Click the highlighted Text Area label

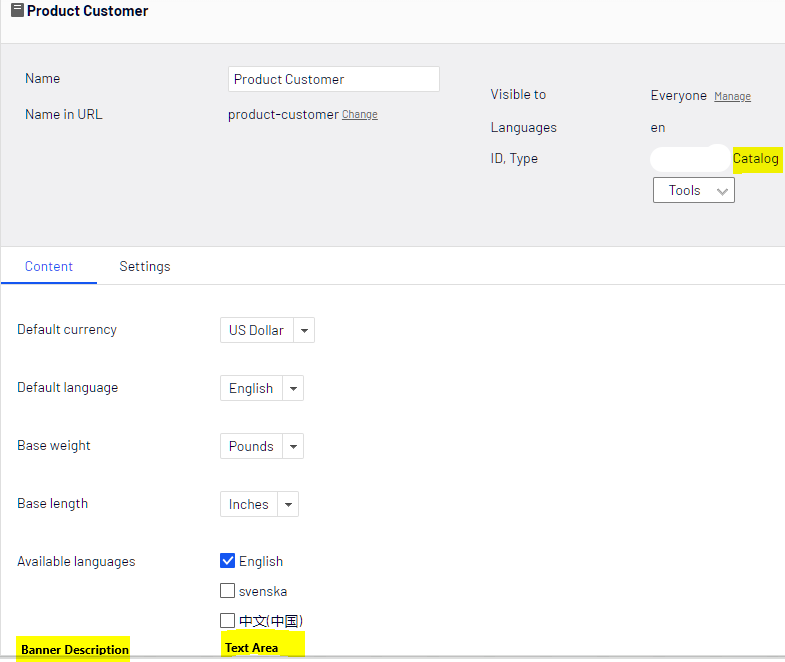(252, 648)
